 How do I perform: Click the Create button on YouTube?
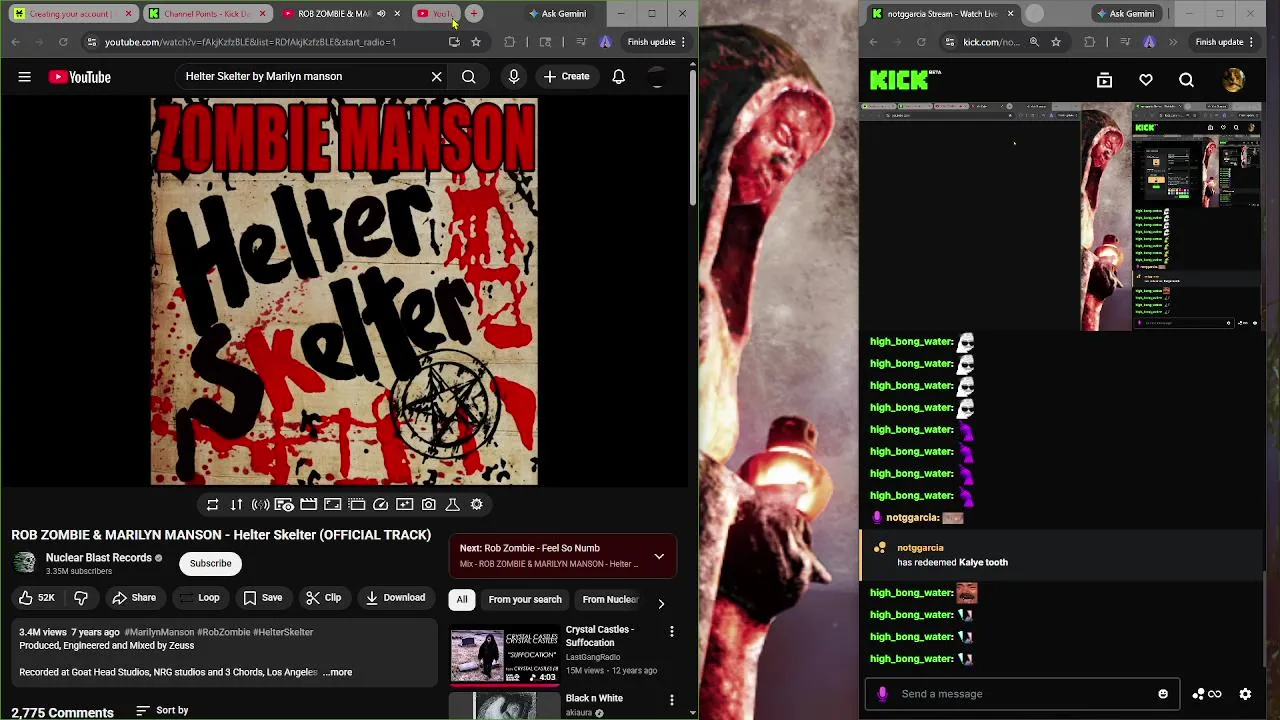click(x=566, y=76)
